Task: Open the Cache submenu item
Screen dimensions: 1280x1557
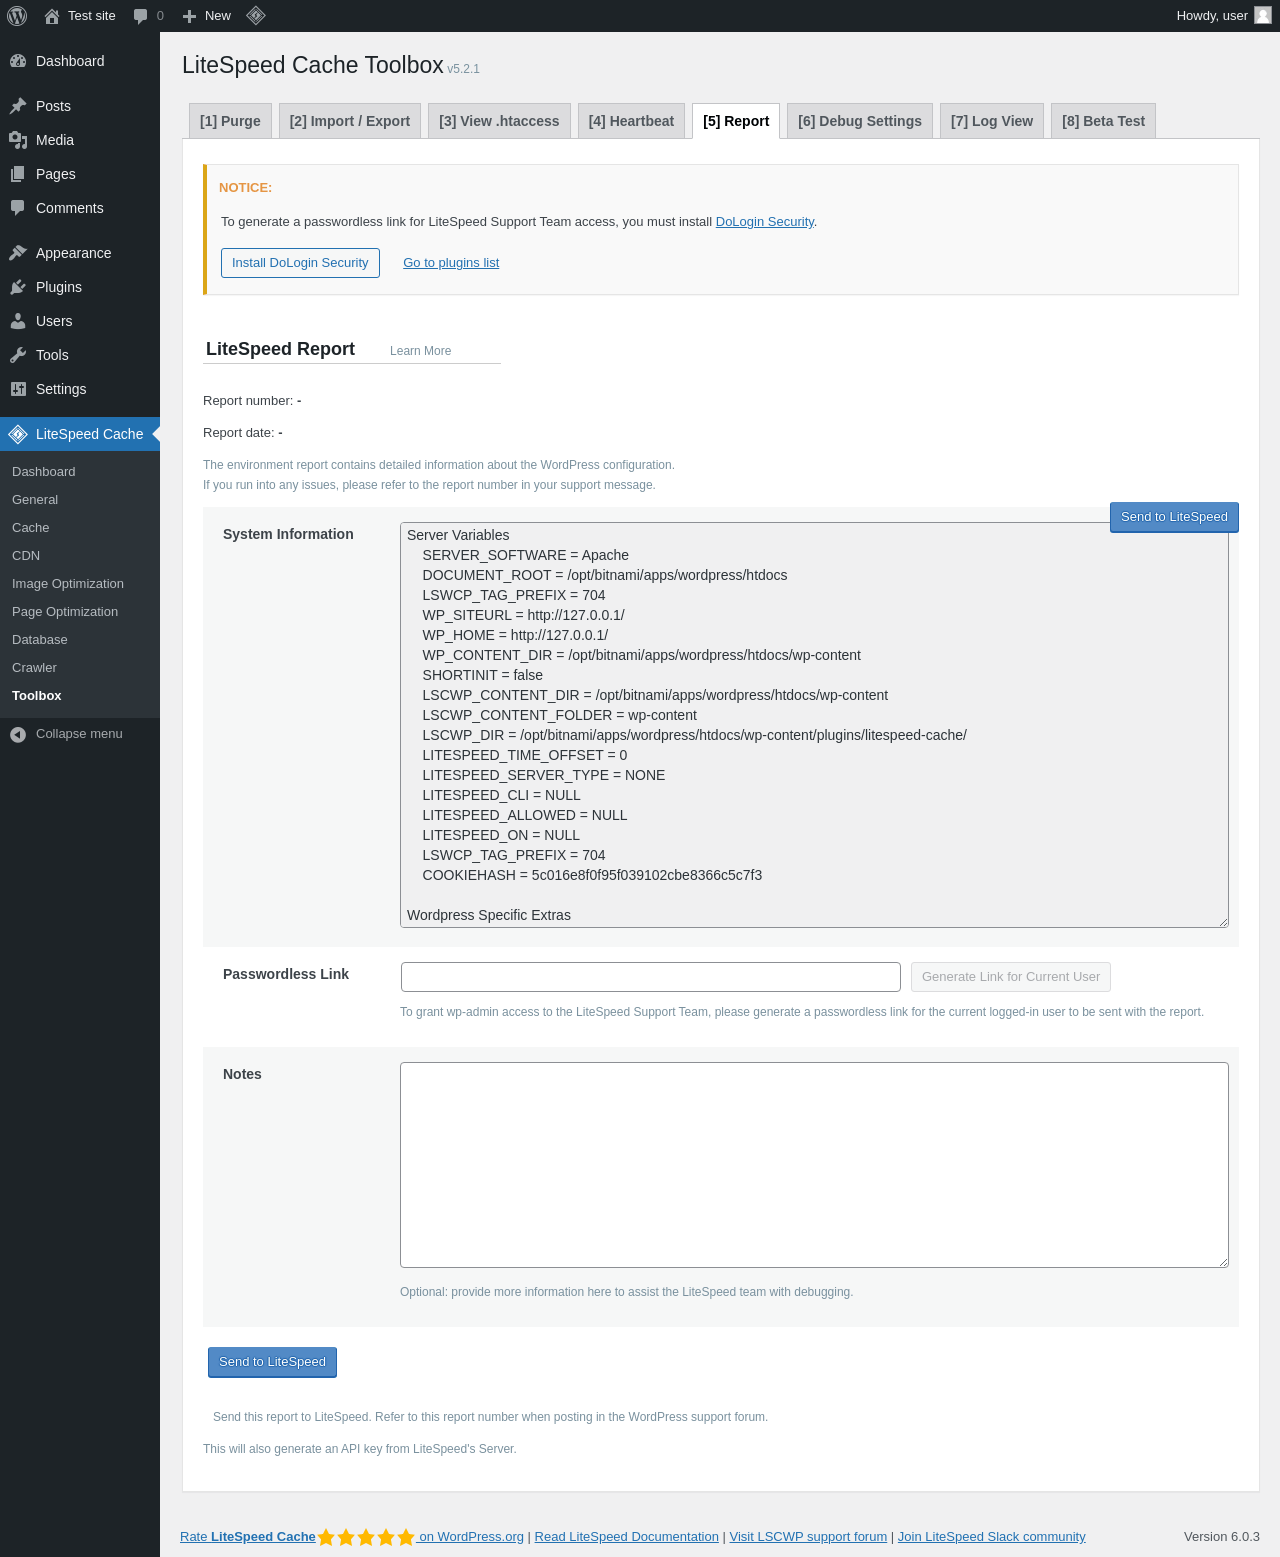Action: click(x=31, y=528)
